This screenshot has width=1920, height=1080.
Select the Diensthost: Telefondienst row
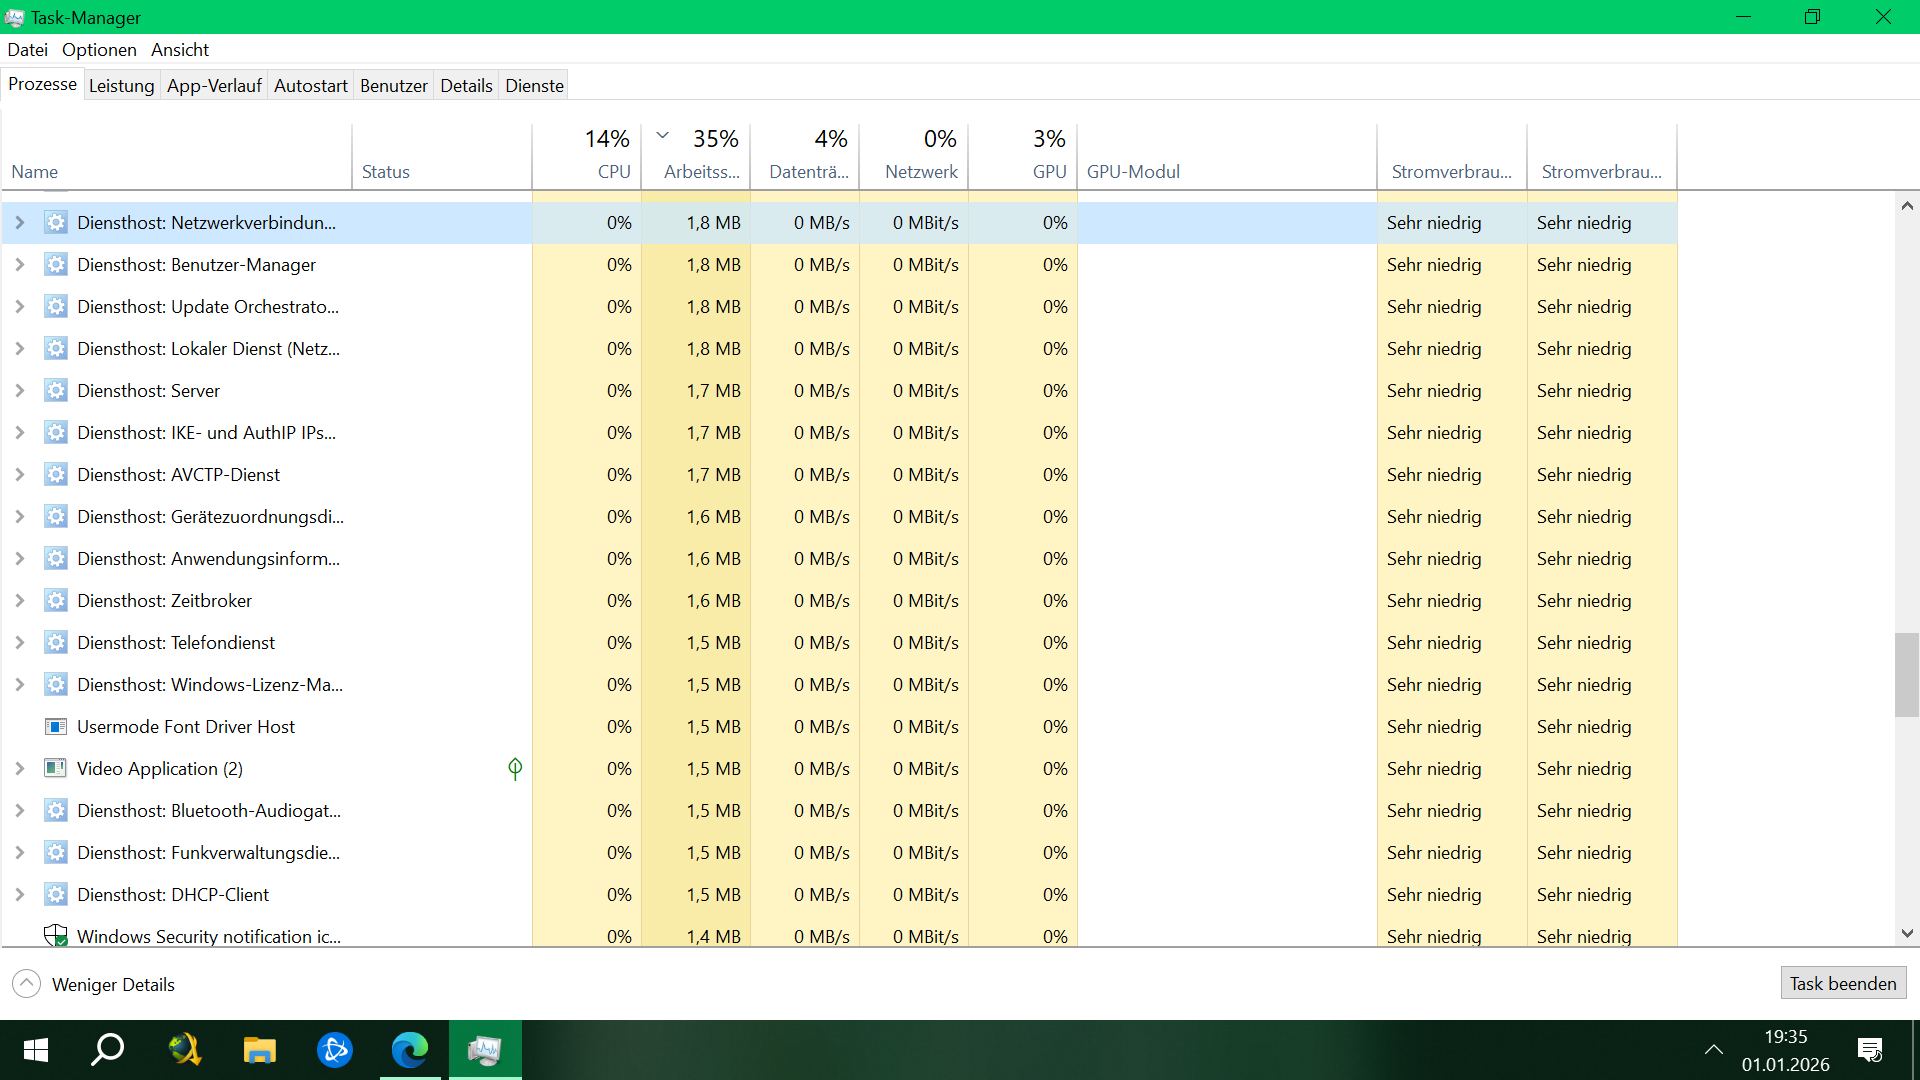click(176, 642)
